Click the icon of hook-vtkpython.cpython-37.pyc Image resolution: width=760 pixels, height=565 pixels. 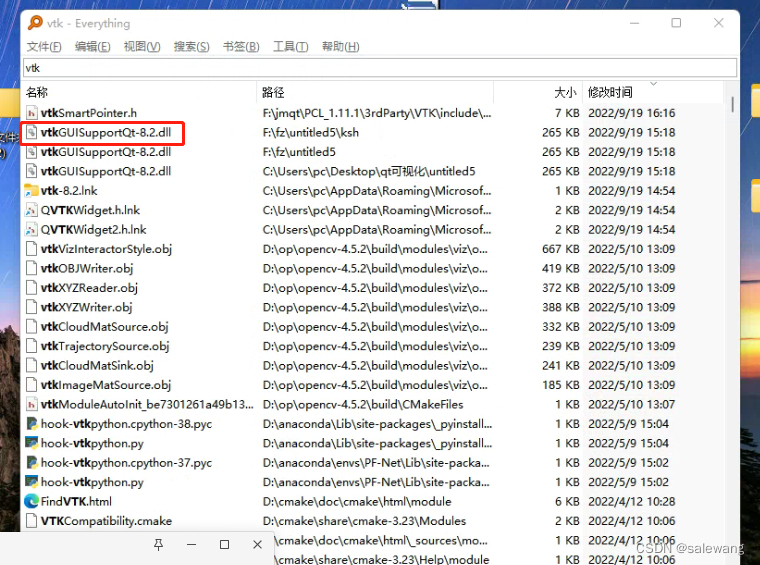click(32, 462)
